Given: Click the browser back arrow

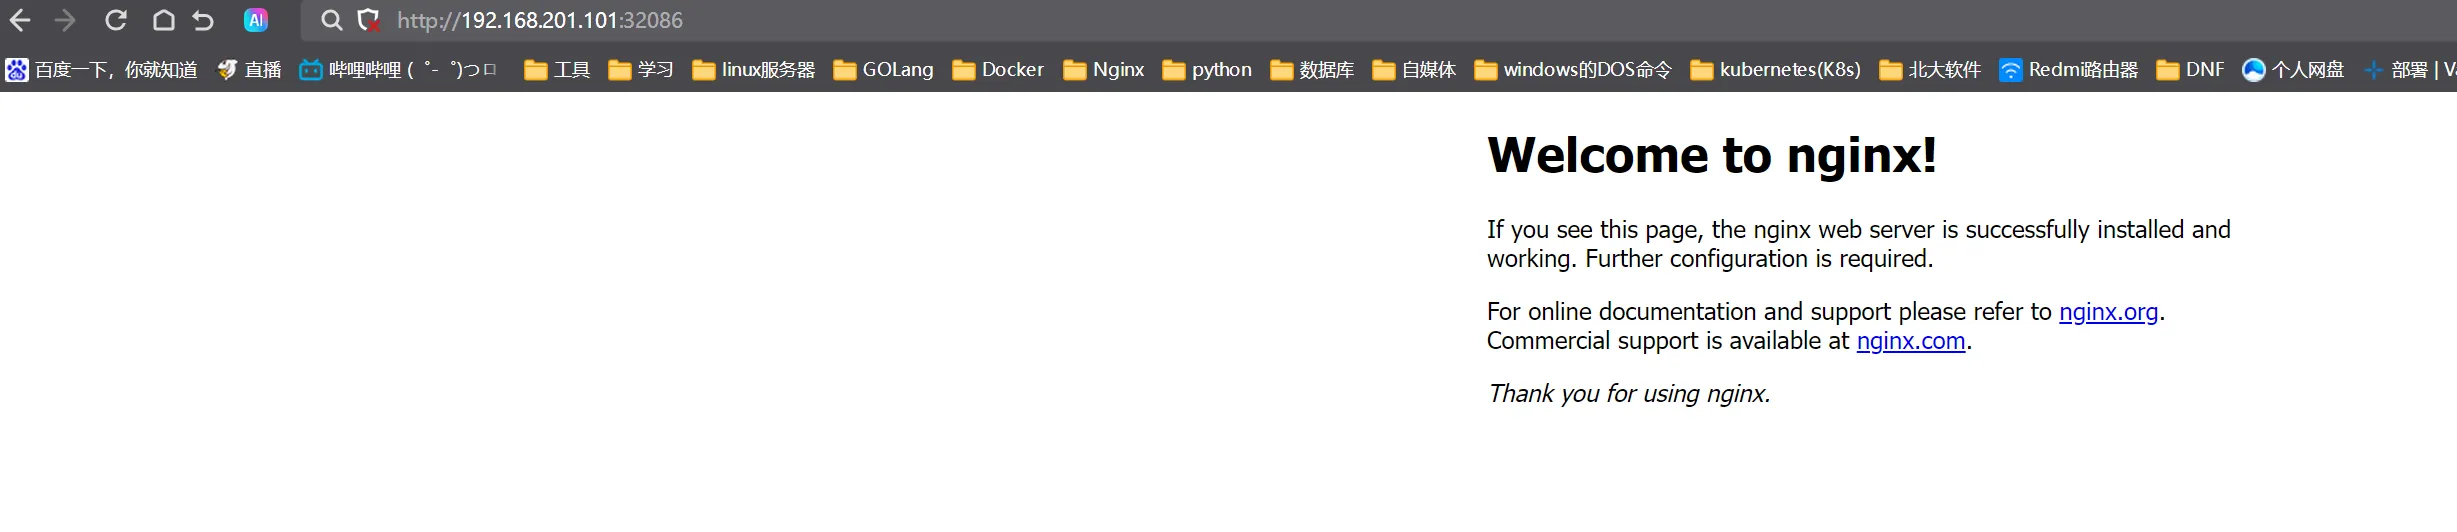Looking at the screenshot, I should tap(20, 20).
